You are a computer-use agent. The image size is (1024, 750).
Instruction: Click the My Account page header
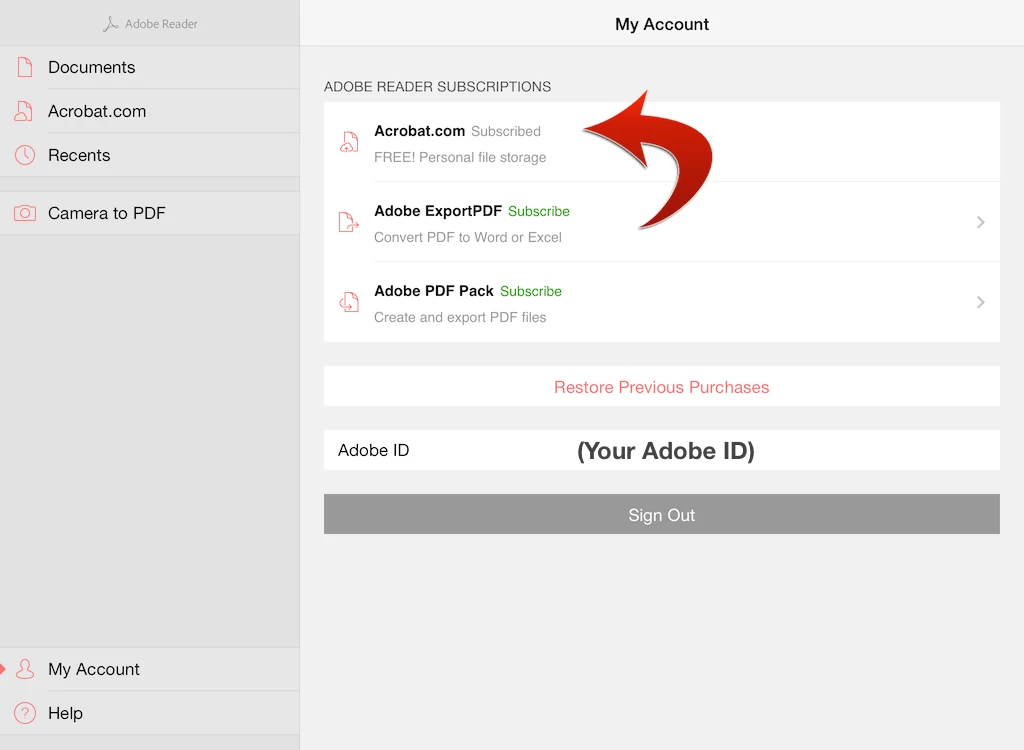pos(662,24)
